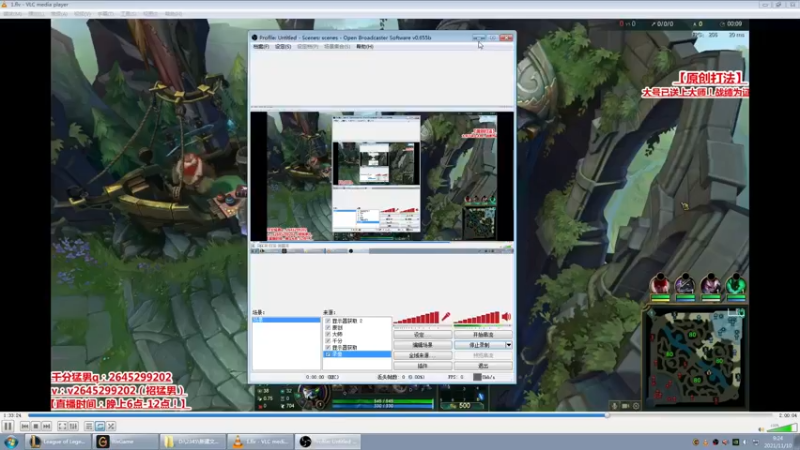Image resolution: width=800 pixels, height=450 pixels.
Task: Pause the VLC video playback
Action: pyautogui.click(x=8, y=426)
